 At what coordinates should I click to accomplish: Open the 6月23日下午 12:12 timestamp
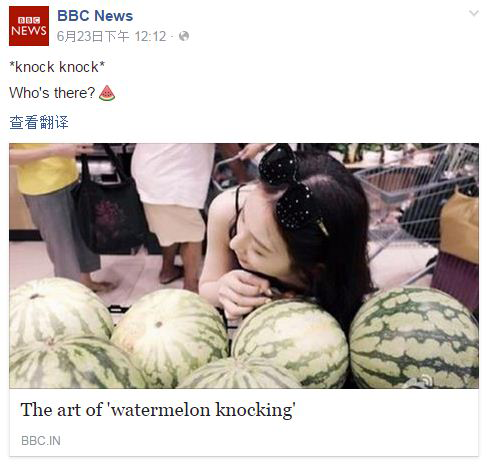point(111,36)
